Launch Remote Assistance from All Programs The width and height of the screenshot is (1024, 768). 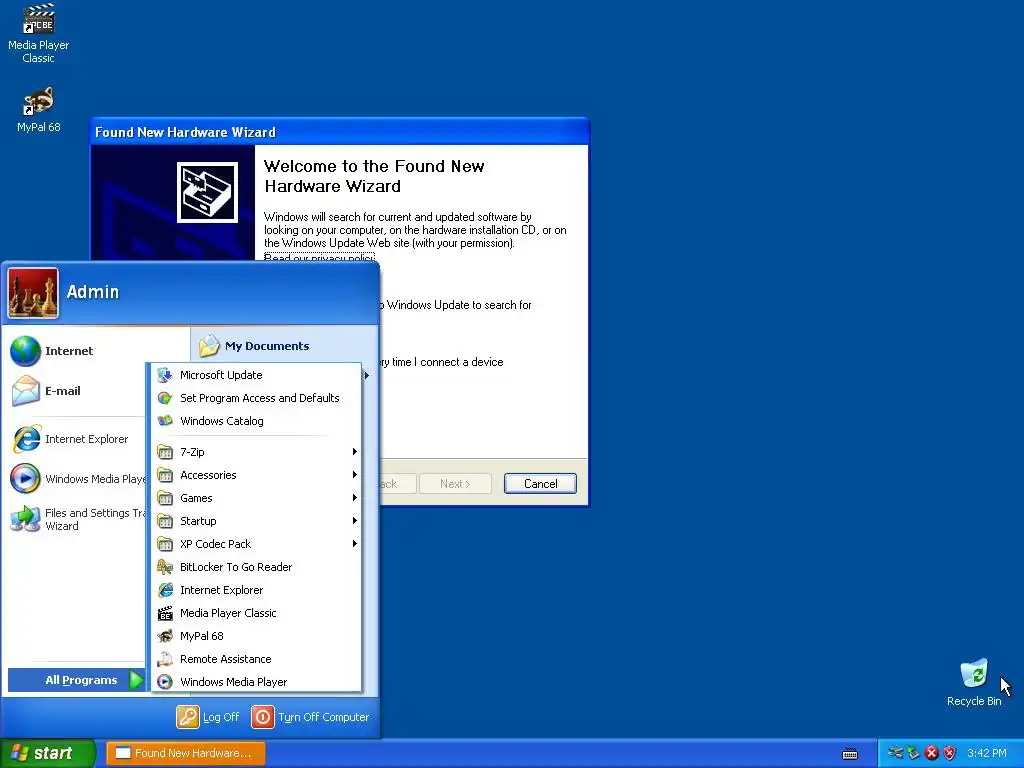257,659
